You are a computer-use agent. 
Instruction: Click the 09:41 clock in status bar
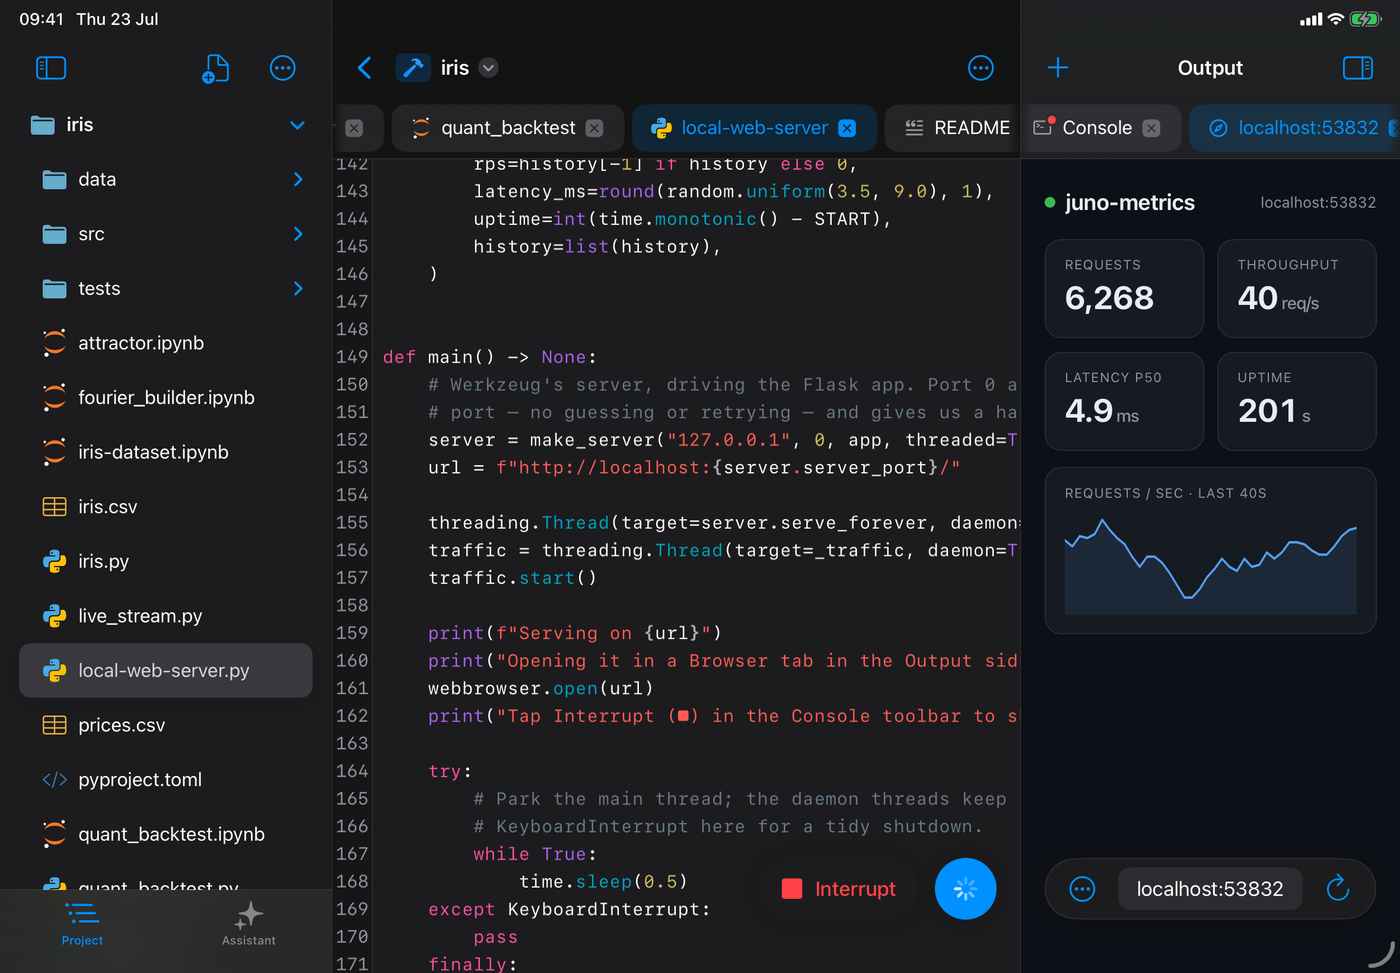point(41,19)
